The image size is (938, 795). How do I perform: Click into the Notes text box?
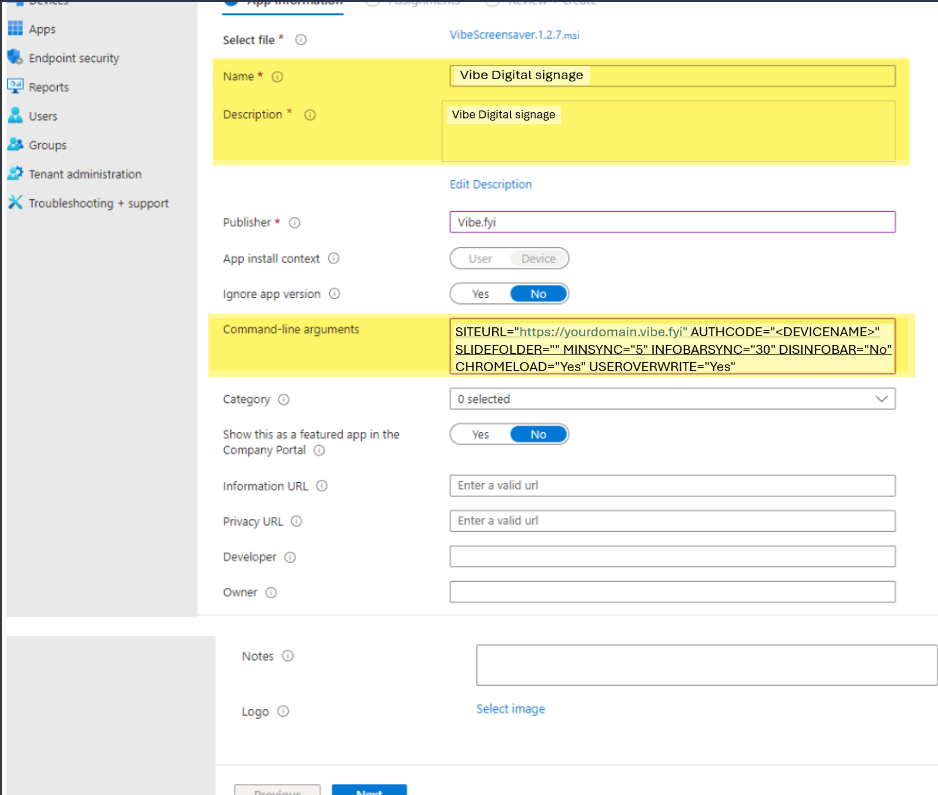coord(706,665)
